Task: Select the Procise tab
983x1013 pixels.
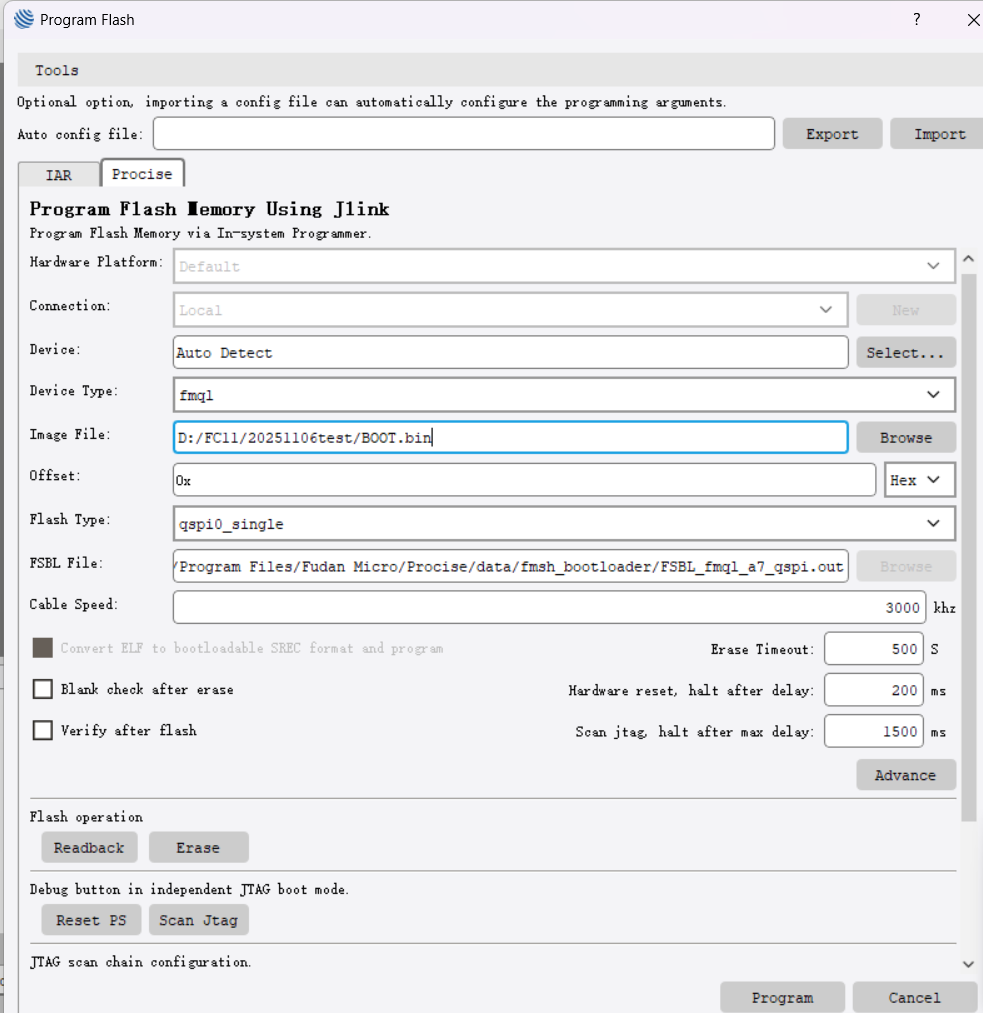Action: click(x=142, y=174)
